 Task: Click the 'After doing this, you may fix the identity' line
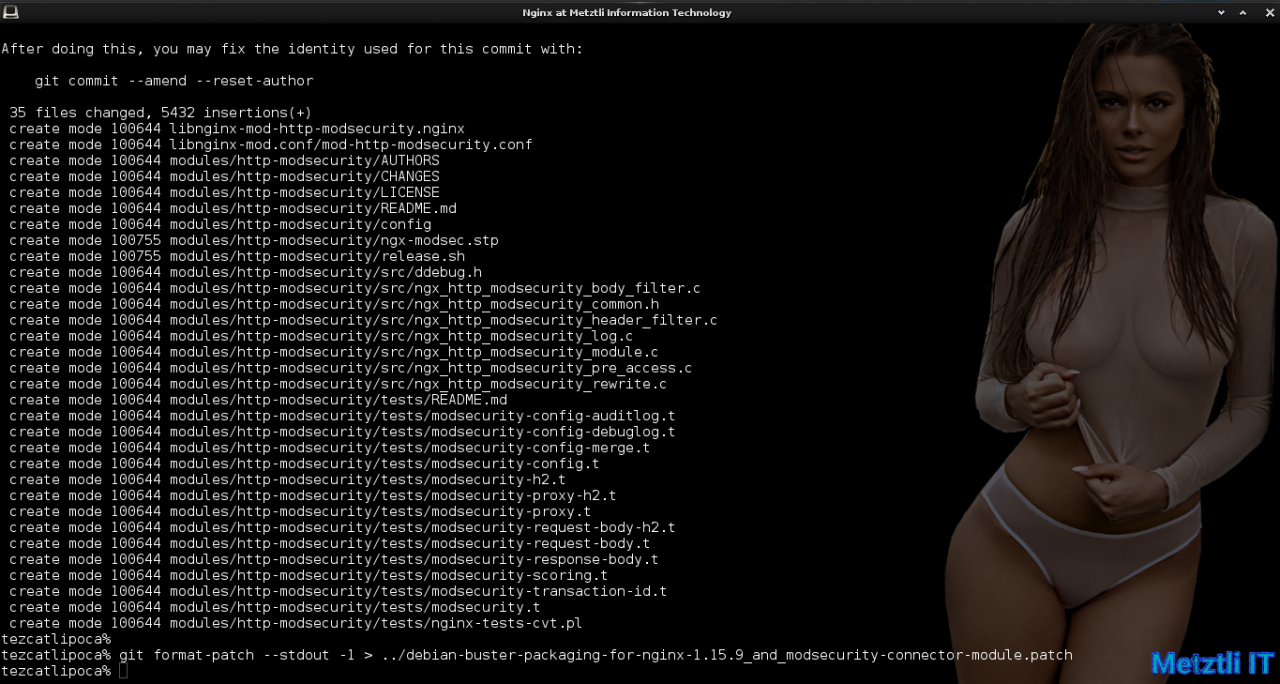292,49
